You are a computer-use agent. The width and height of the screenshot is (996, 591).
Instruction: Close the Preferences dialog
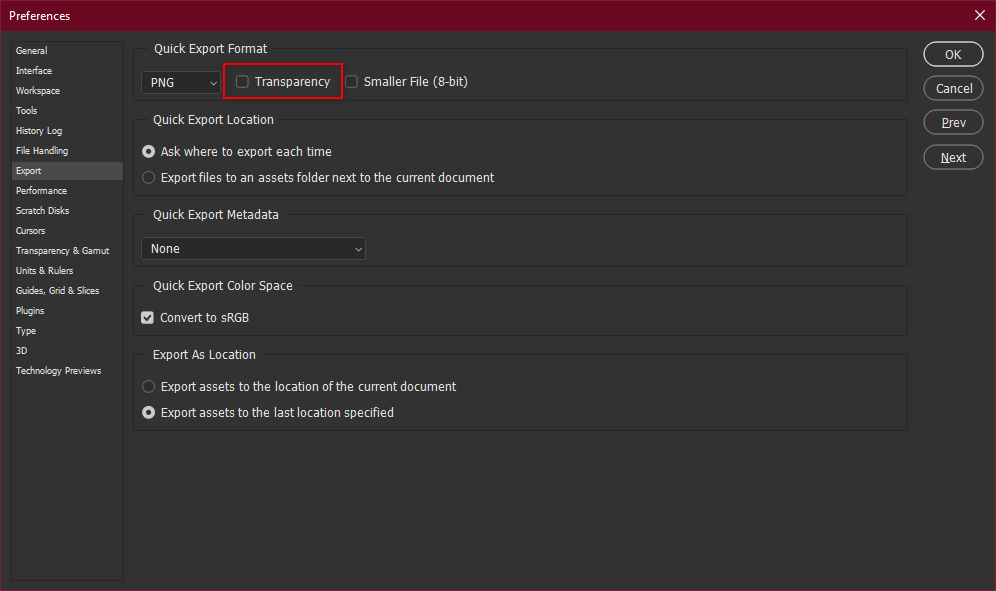[979, 15]
